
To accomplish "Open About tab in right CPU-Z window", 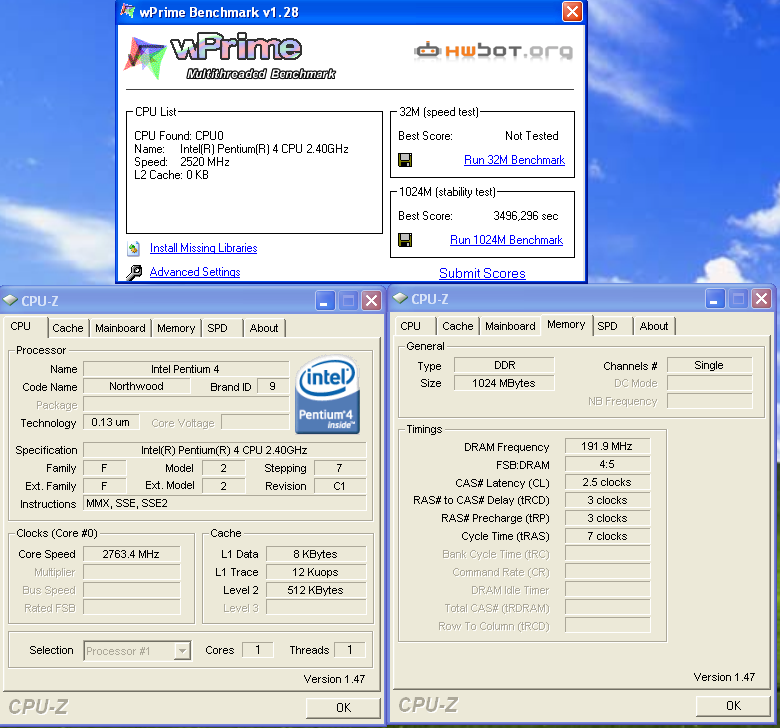I will tap(654, 326).
